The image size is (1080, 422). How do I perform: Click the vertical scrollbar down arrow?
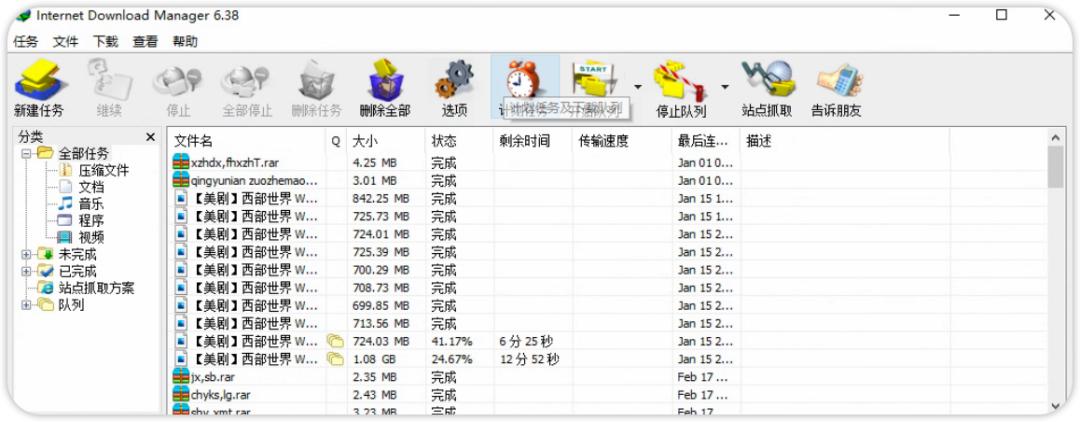(1055, 406)
